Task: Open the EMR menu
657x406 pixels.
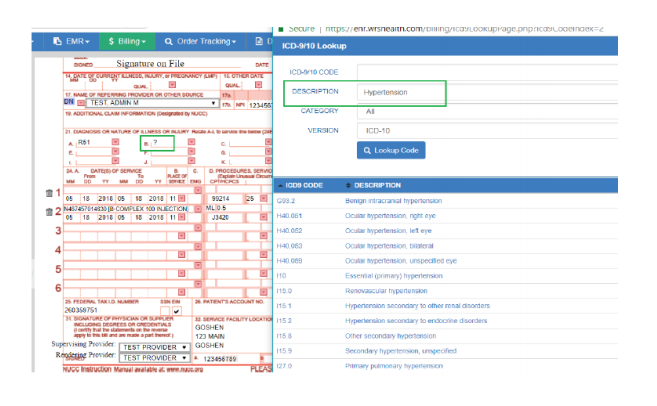Action: (x=70, y=41)
